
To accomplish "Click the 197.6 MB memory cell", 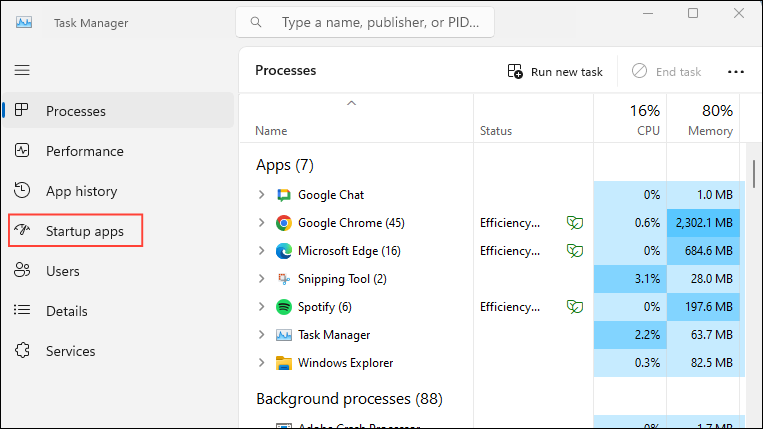I will tap(703, 307).
